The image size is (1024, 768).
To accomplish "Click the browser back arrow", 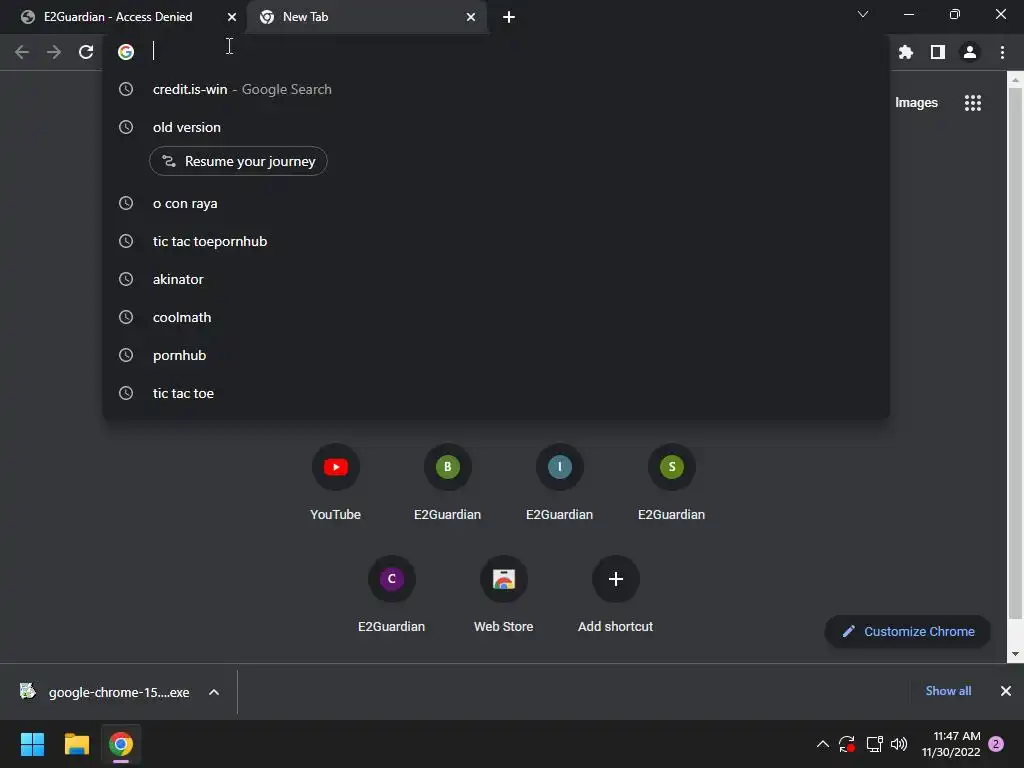I will (x=22, y=52).
